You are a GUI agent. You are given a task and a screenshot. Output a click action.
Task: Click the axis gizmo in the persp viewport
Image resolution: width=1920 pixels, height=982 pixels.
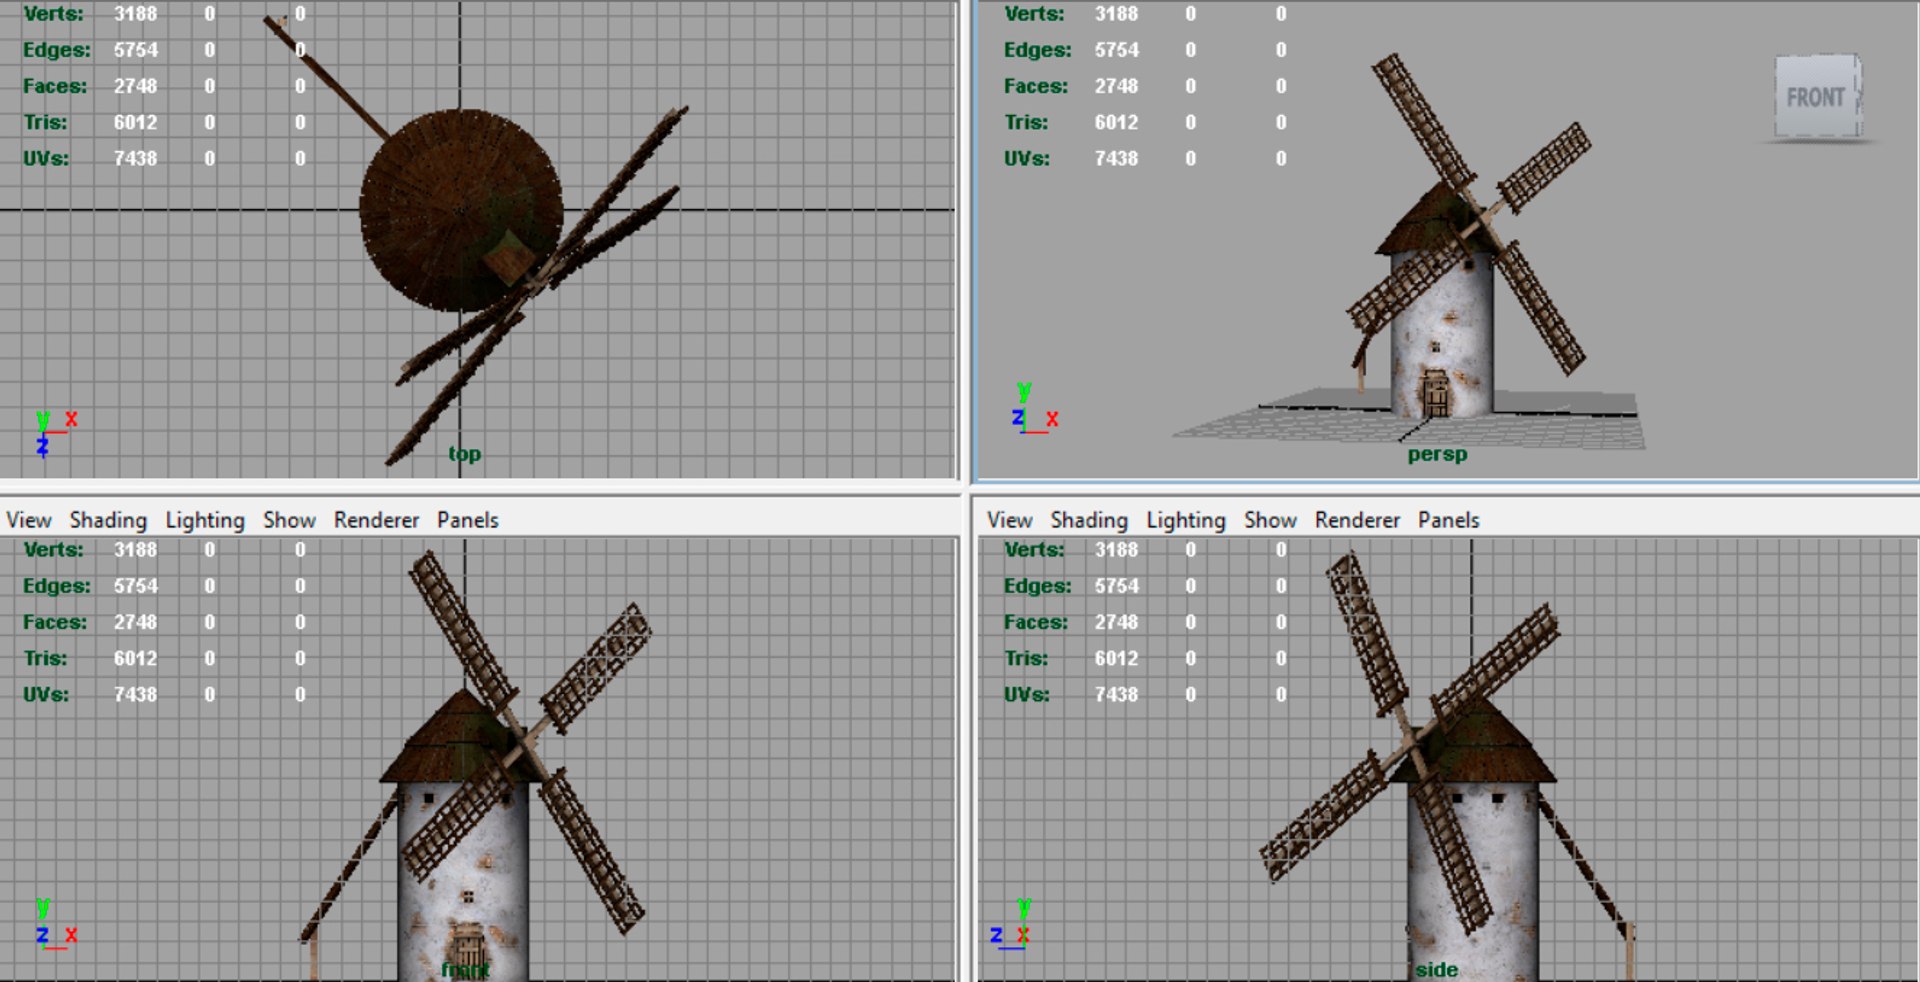1034,407
